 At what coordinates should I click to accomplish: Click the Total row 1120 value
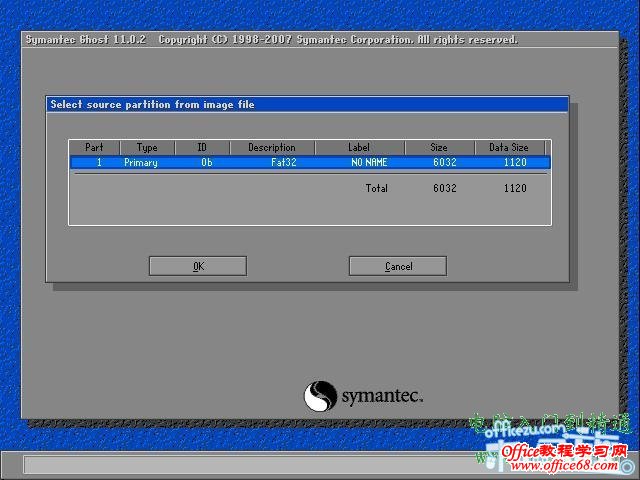[x=515, y=188]
